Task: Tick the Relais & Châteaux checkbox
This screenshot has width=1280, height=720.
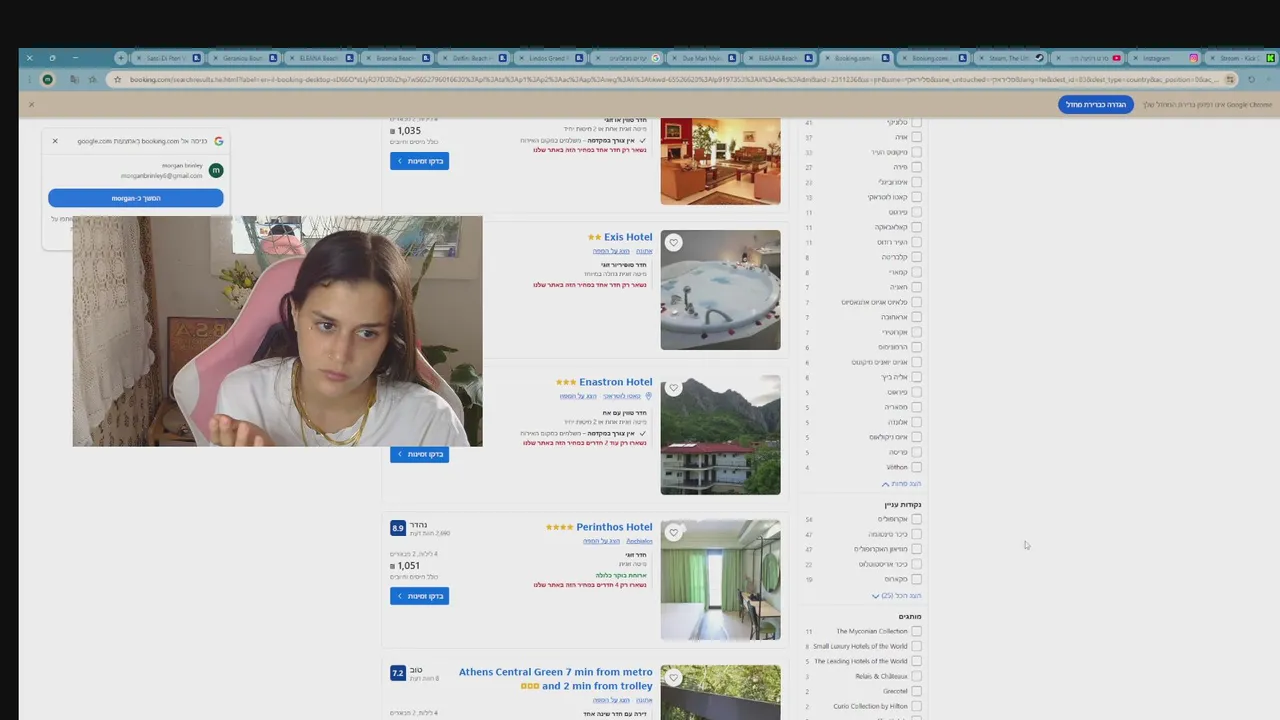Action: (916, 676)
